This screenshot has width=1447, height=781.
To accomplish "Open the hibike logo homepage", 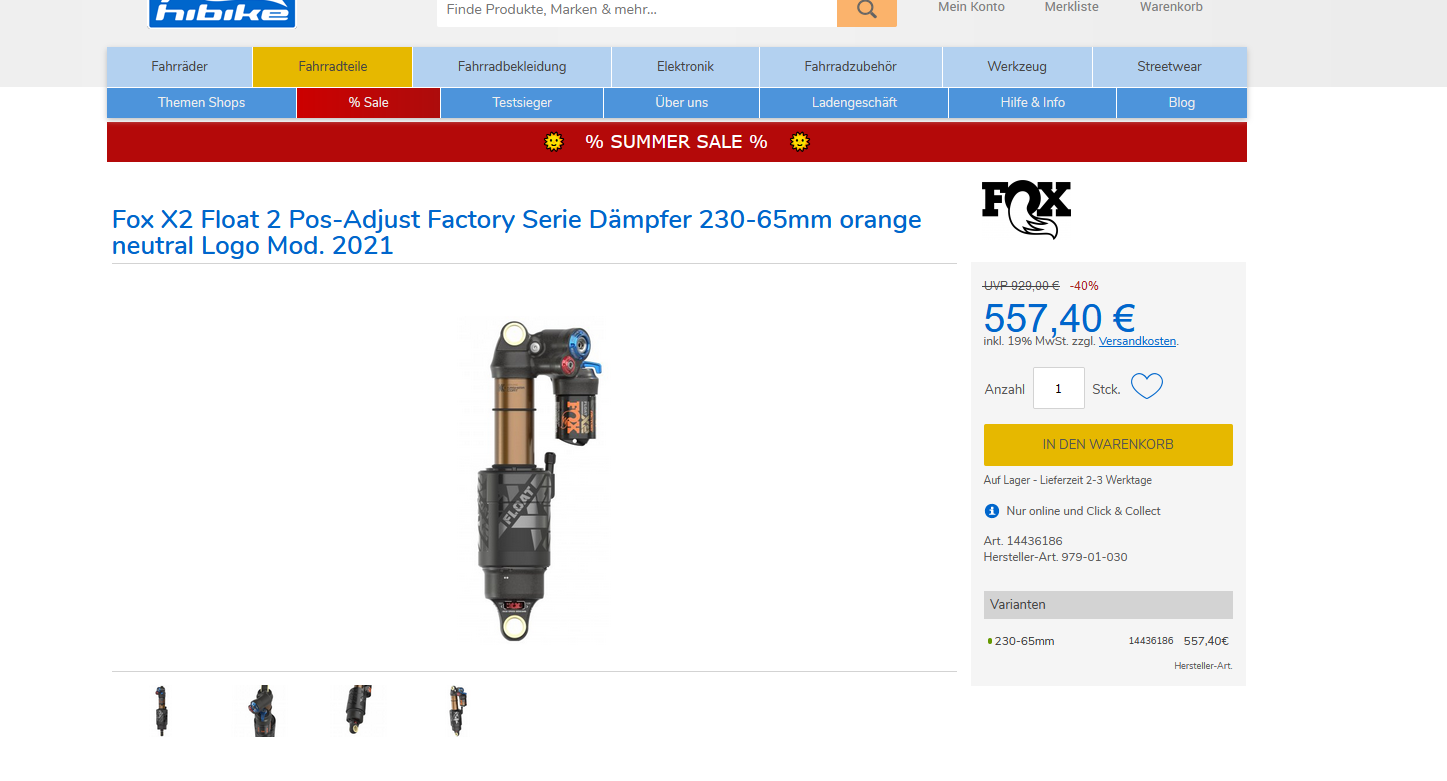I will (x=222, y=12).
